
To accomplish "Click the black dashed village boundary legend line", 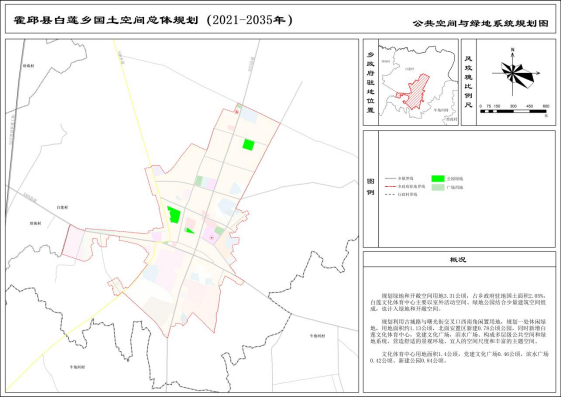I will 390,195.
